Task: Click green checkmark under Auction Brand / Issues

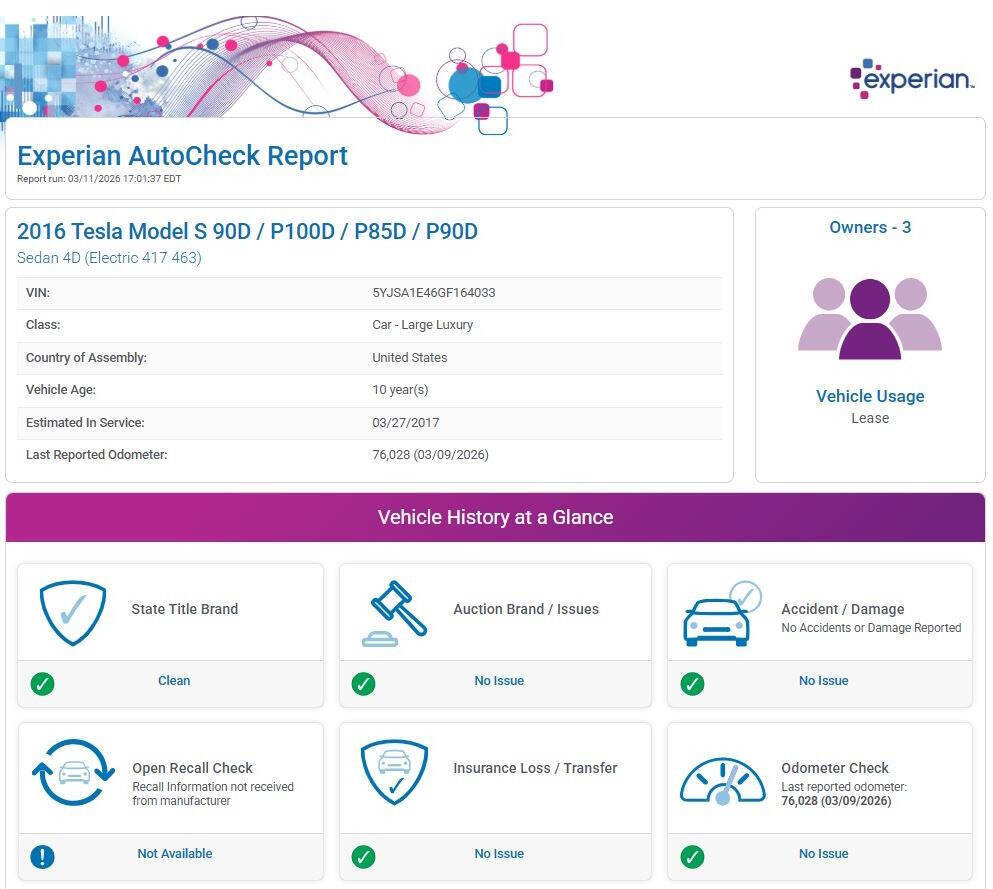Action: click(364, 684)
